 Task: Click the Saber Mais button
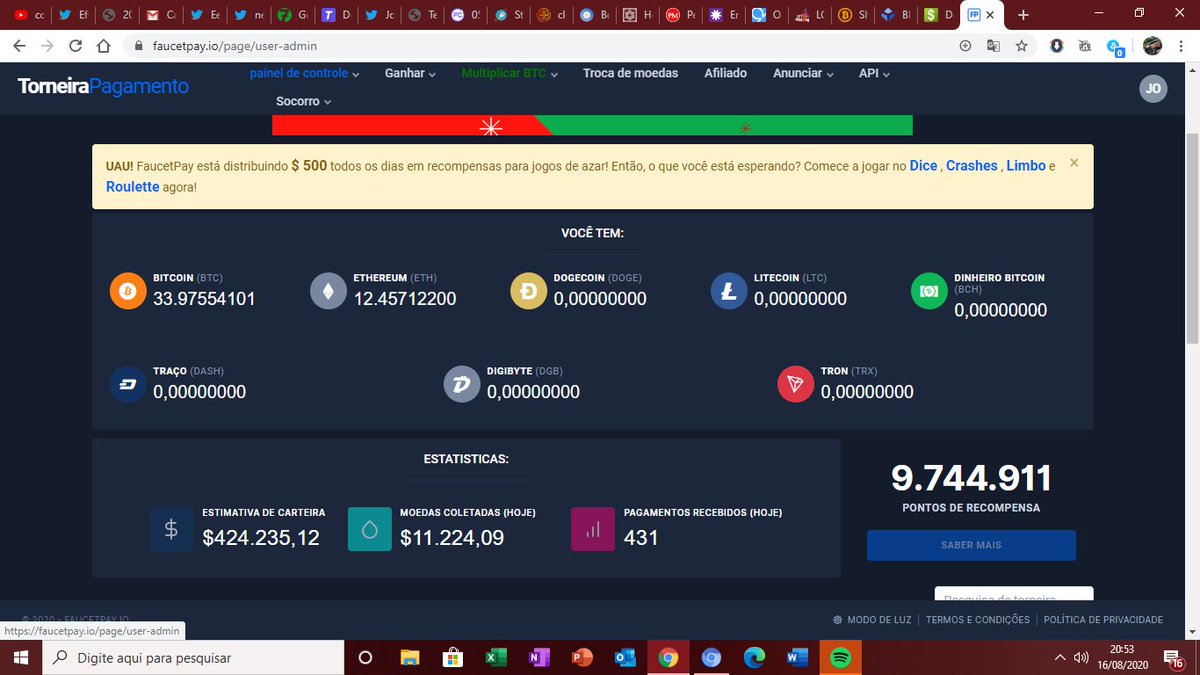point(971,545)
